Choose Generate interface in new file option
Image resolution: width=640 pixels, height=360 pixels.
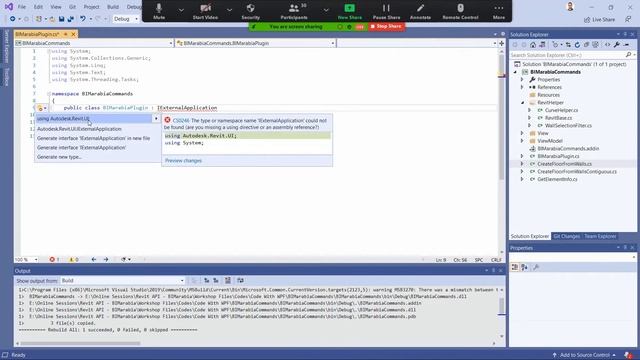click(93, 138)
